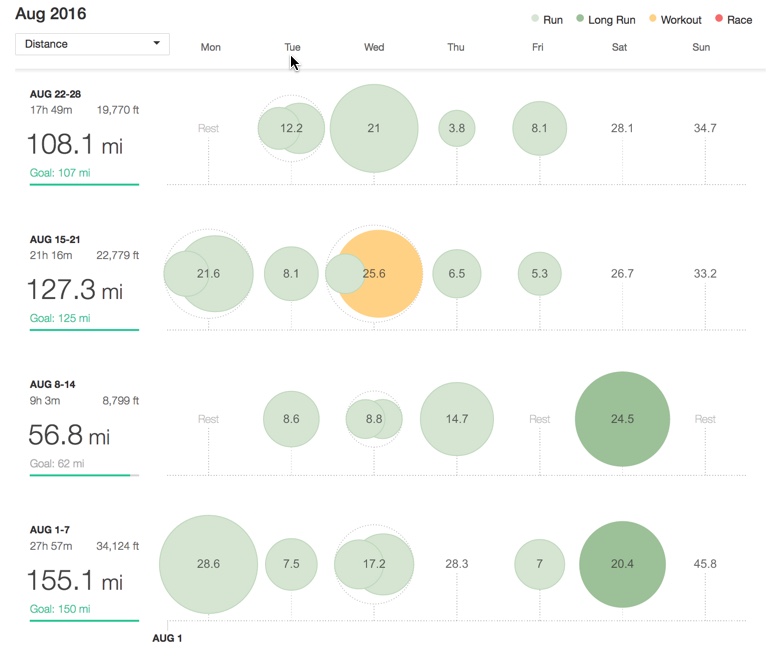This screenshot has height=661, width=776.
Task: Select the dark green 24.5 long run bubble
Action: coord(622,419)
